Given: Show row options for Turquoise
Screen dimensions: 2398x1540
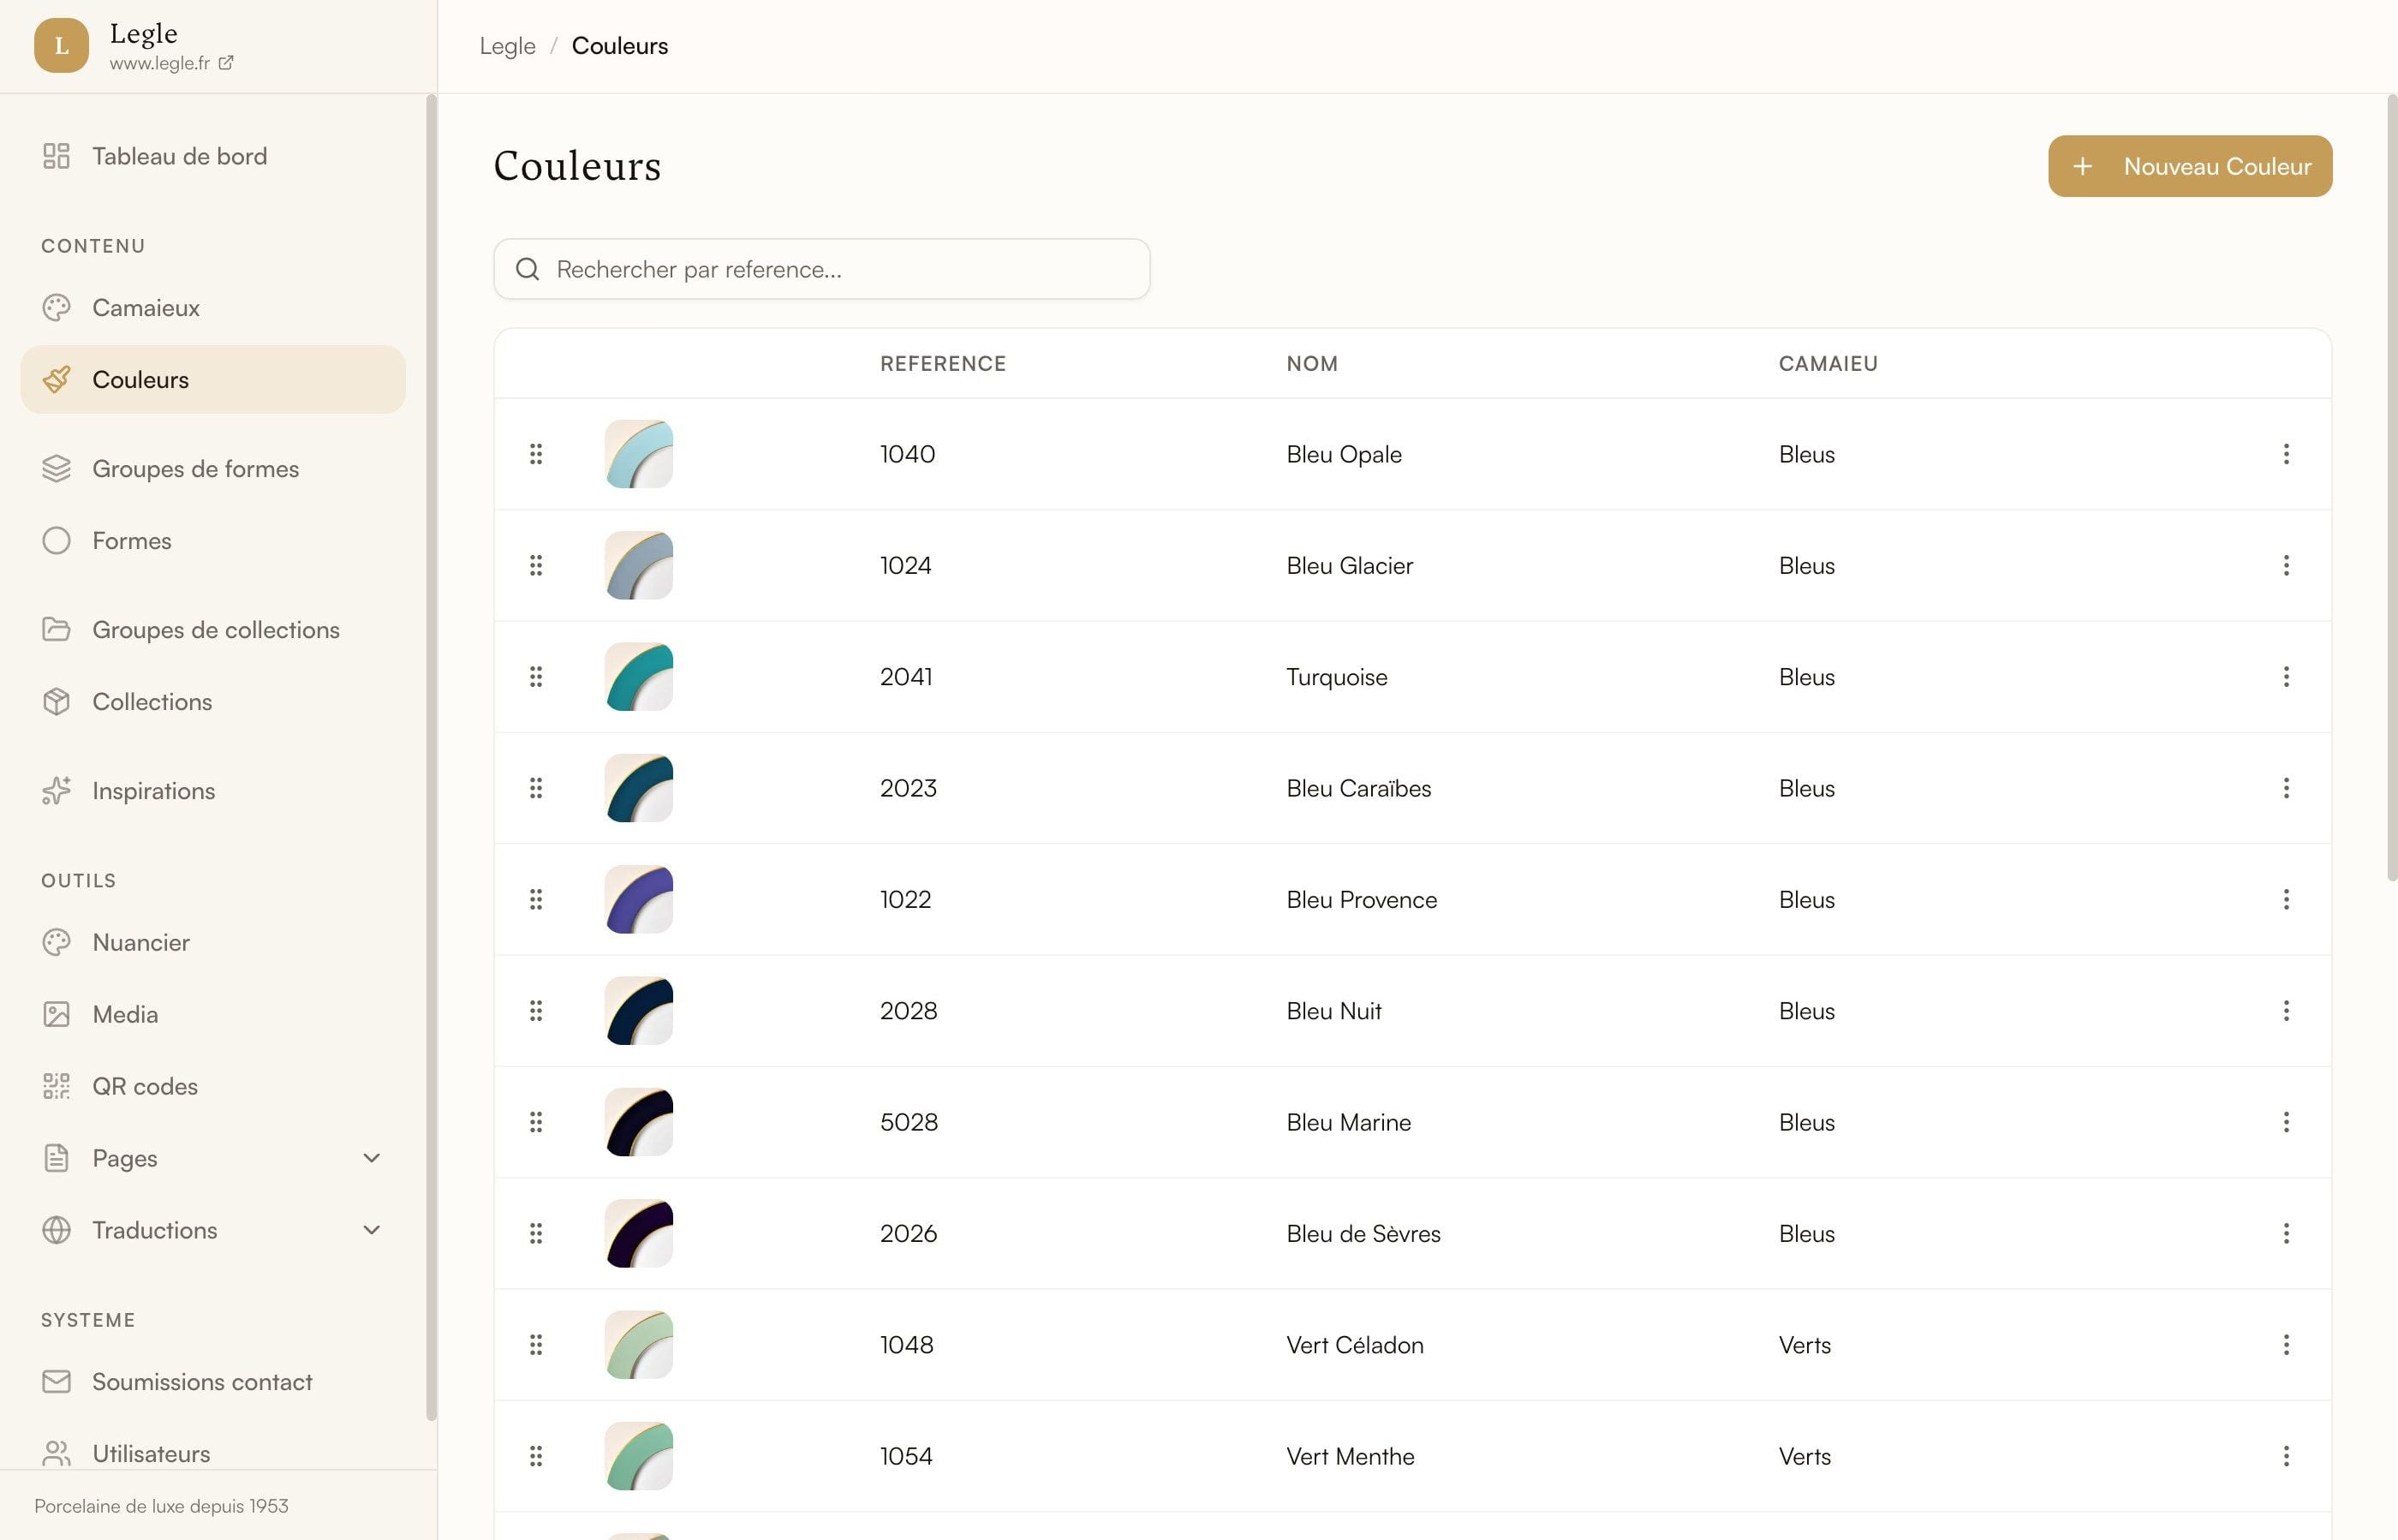Looking at the screenshot, I should point(2286,677).
